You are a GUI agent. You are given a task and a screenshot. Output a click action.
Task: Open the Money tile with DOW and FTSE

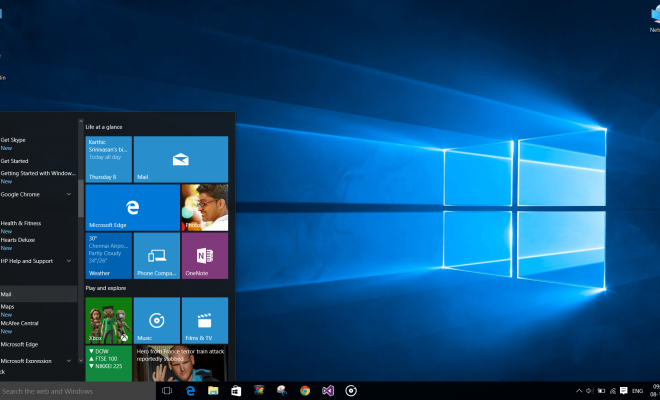click(x=109, y=364)
